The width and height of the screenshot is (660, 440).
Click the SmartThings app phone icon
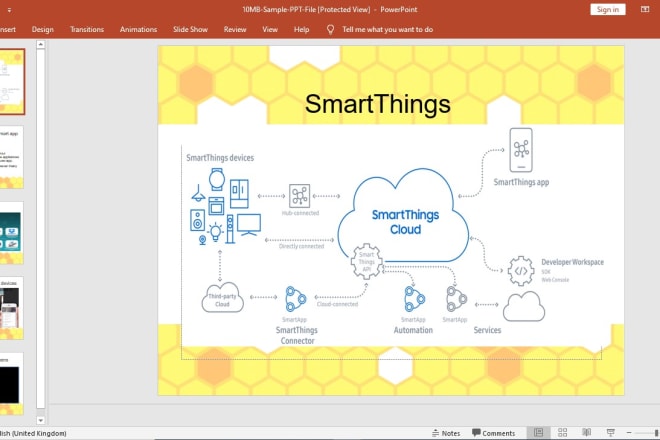521,150
